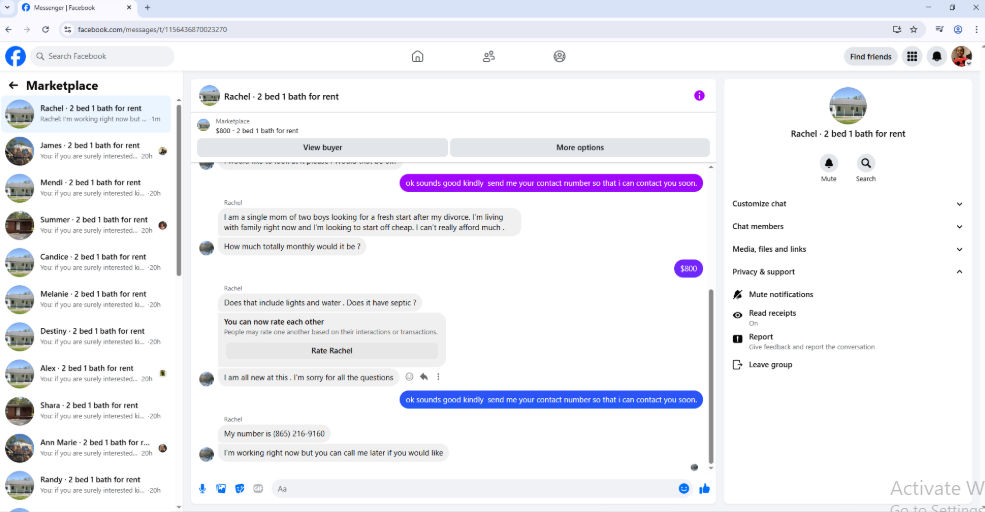Toggle Mute notifications option
This screenshot has height=512, width=985.
pyautogui.click(x=848, y=295)
